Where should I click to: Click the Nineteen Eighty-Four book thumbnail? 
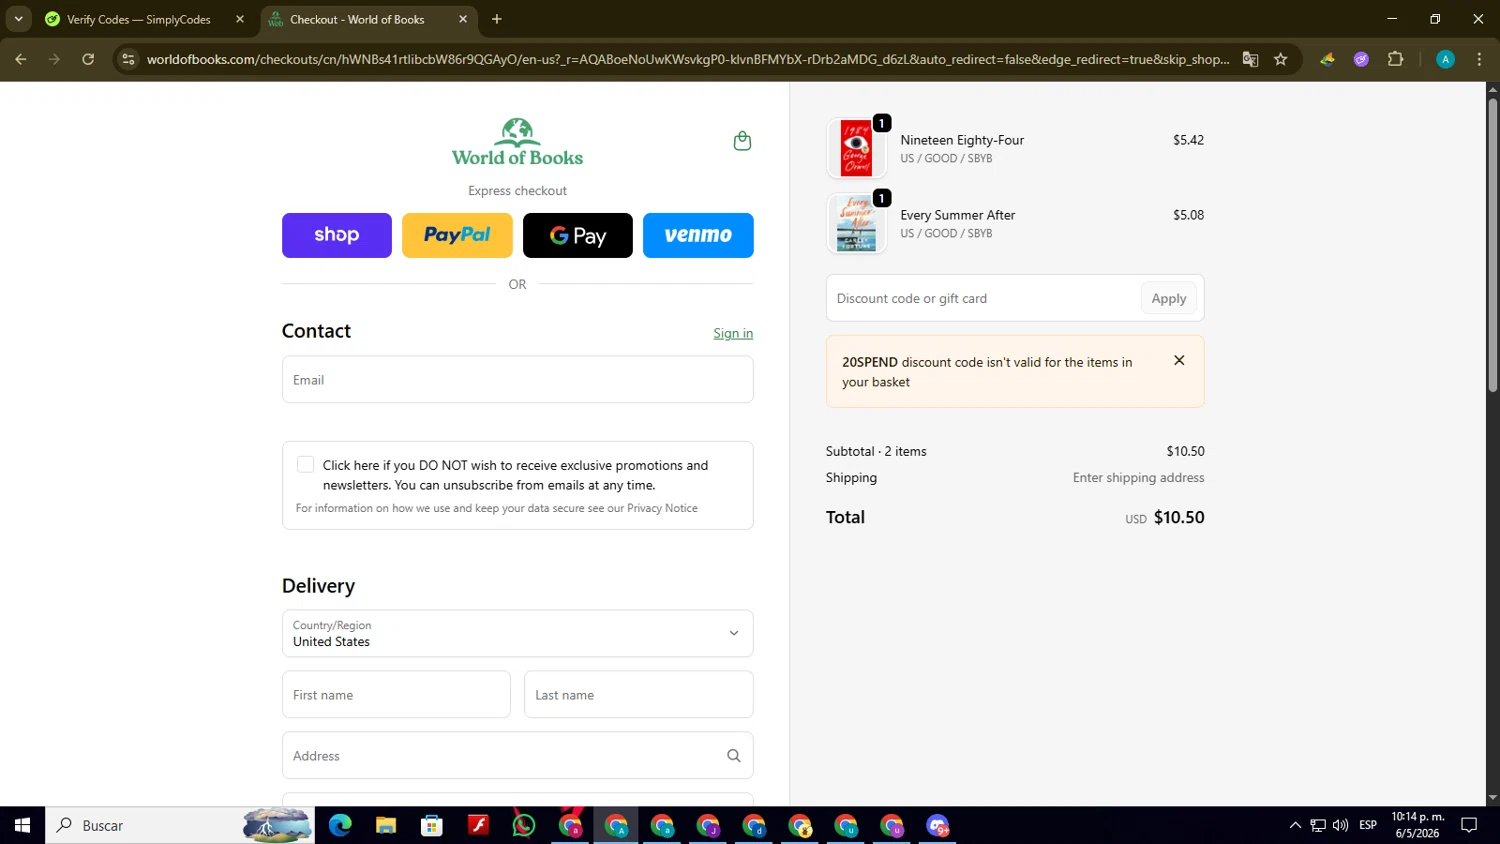856,148
